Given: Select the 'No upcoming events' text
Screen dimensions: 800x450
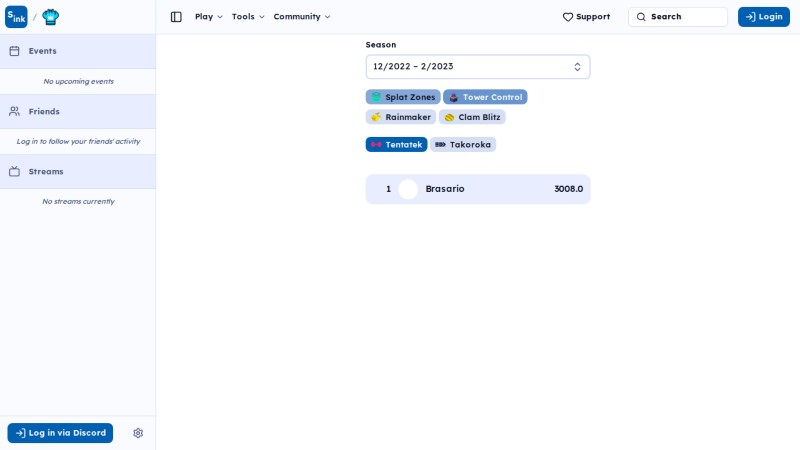Looking at the screenshot, I should pyautogui.click(x=79, y=81).
